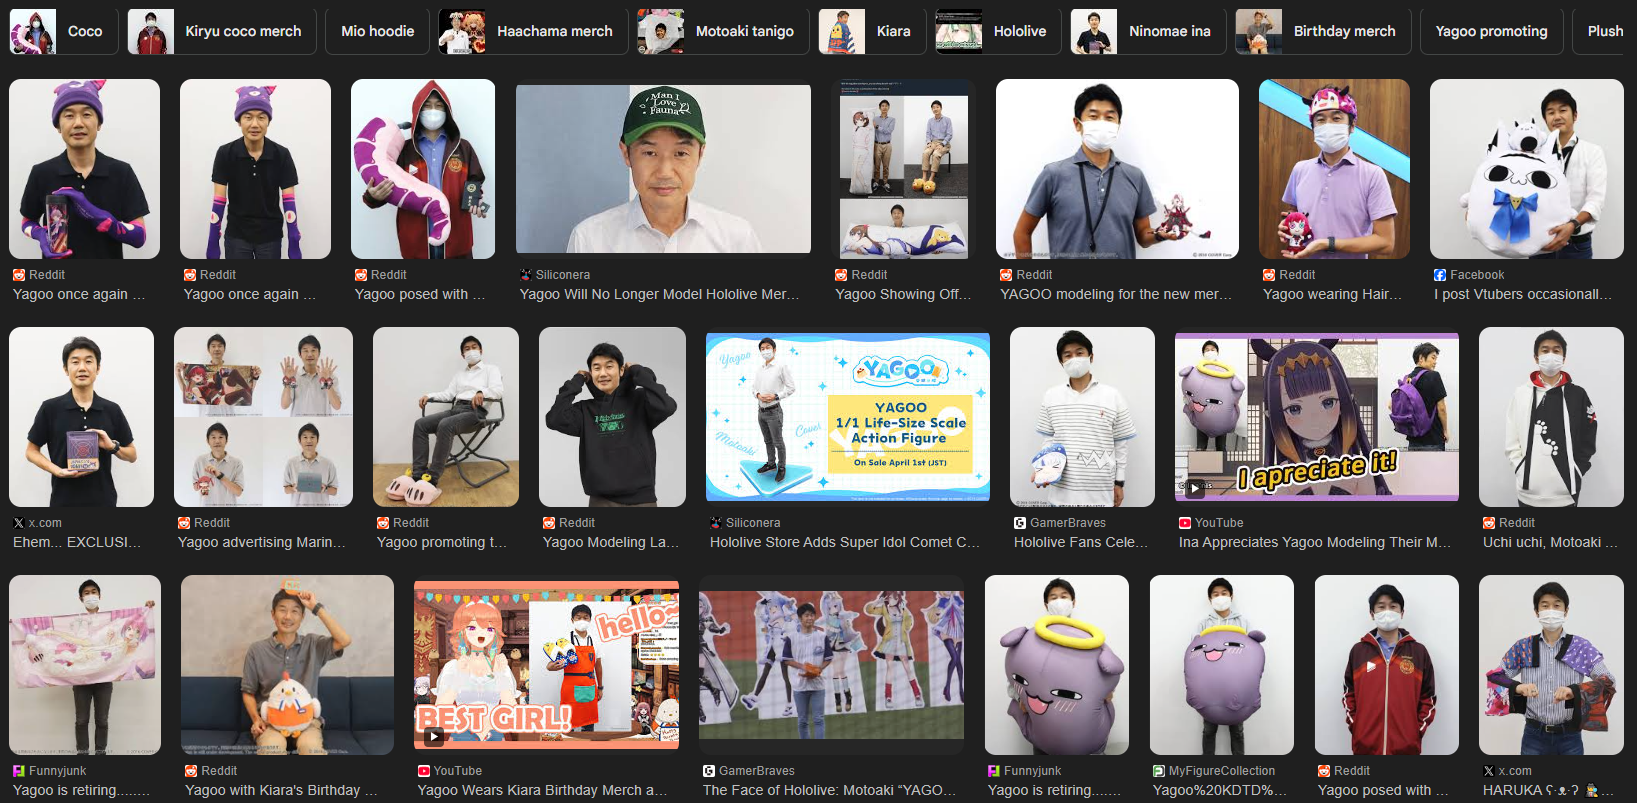Open the baseball field standees image

point(831,665)
